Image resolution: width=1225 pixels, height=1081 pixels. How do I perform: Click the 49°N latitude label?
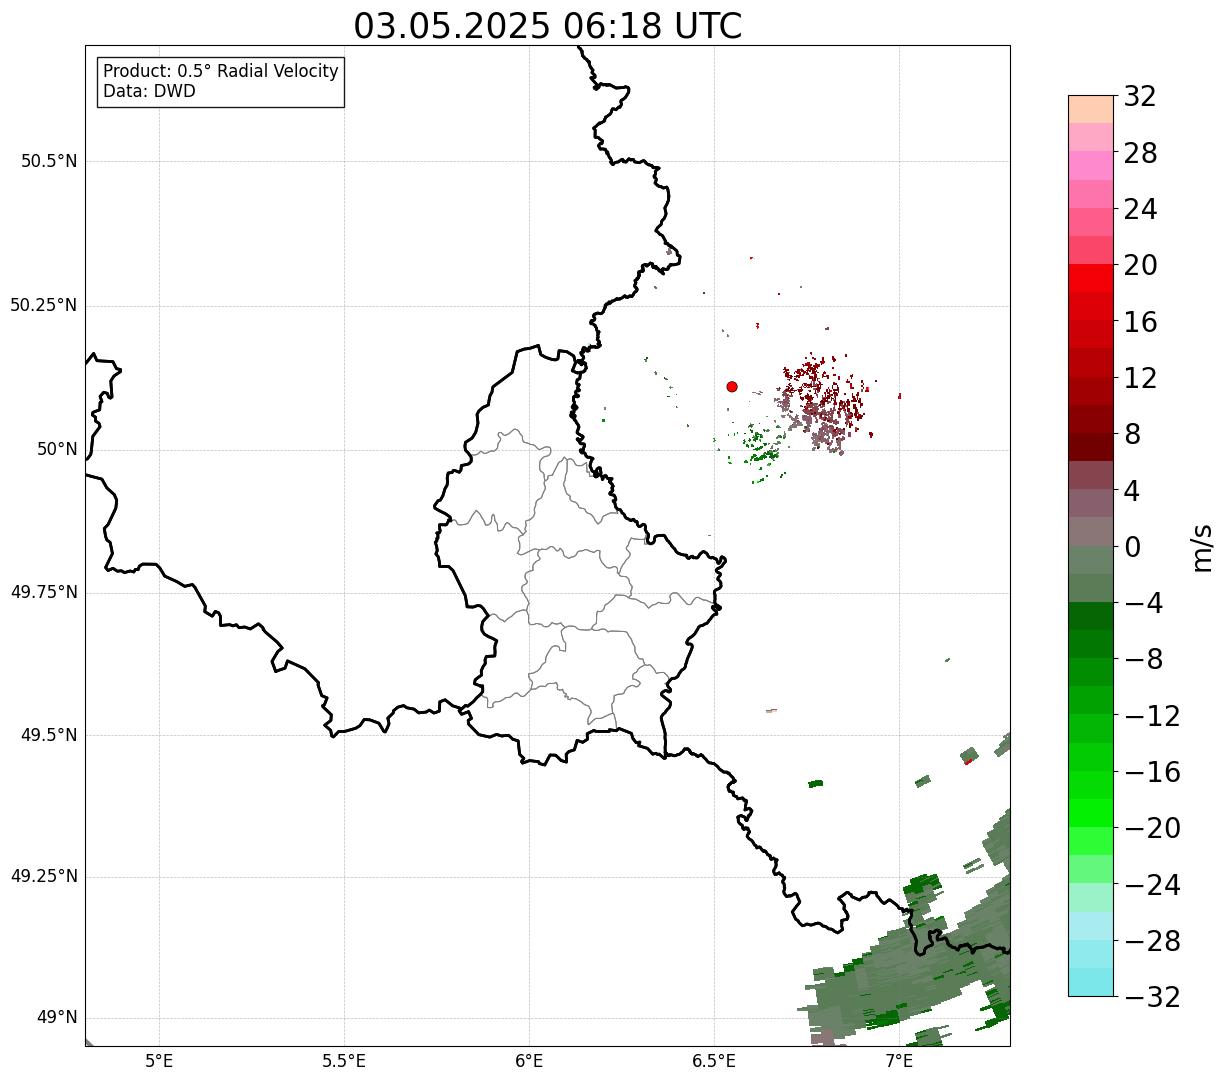coord(57,1018)
